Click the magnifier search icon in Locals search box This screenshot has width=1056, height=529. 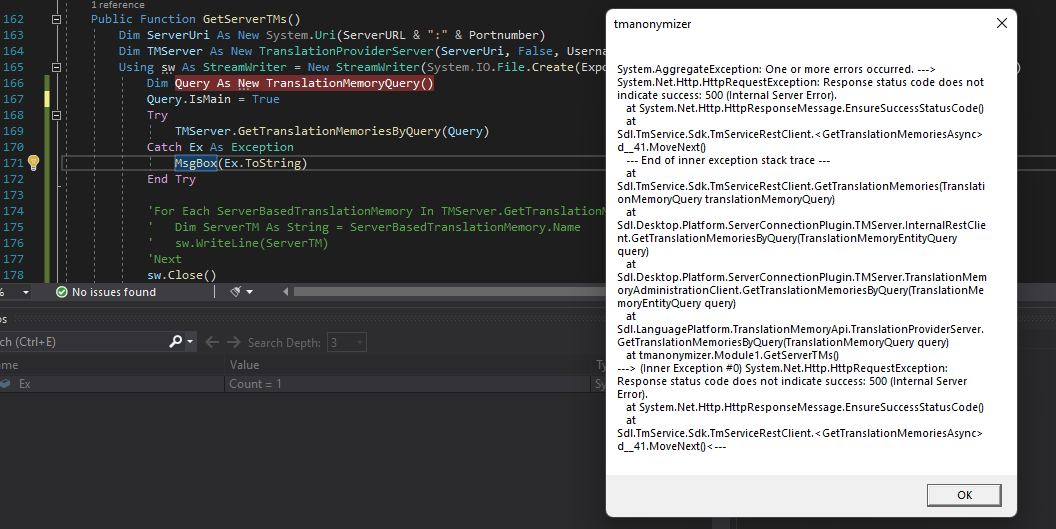click(175, 342)
